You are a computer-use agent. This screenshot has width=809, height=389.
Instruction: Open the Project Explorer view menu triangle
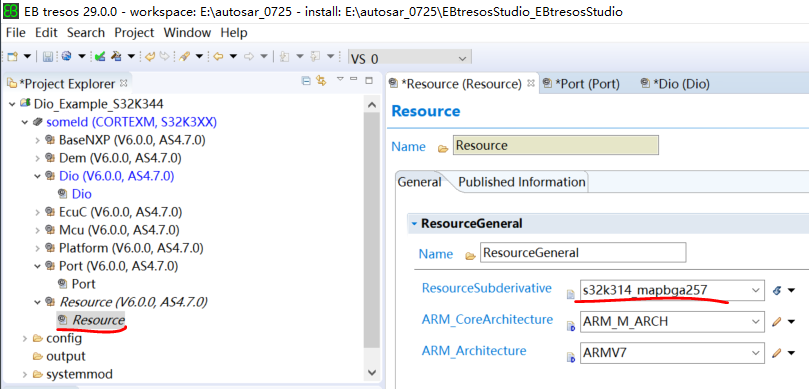[x=339, y=79]
